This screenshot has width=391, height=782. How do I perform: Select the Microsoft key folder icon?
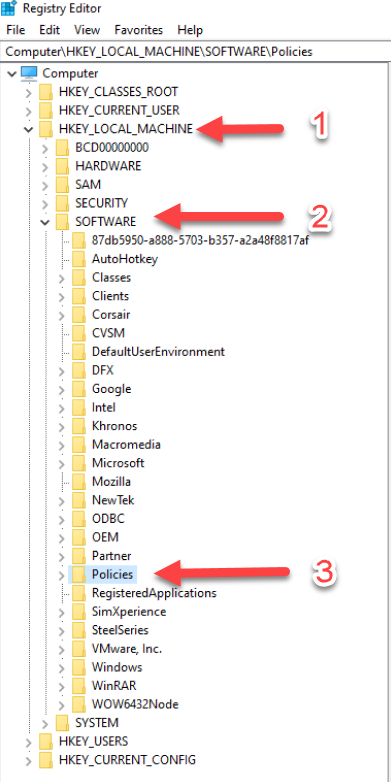[x=79, y=463]
